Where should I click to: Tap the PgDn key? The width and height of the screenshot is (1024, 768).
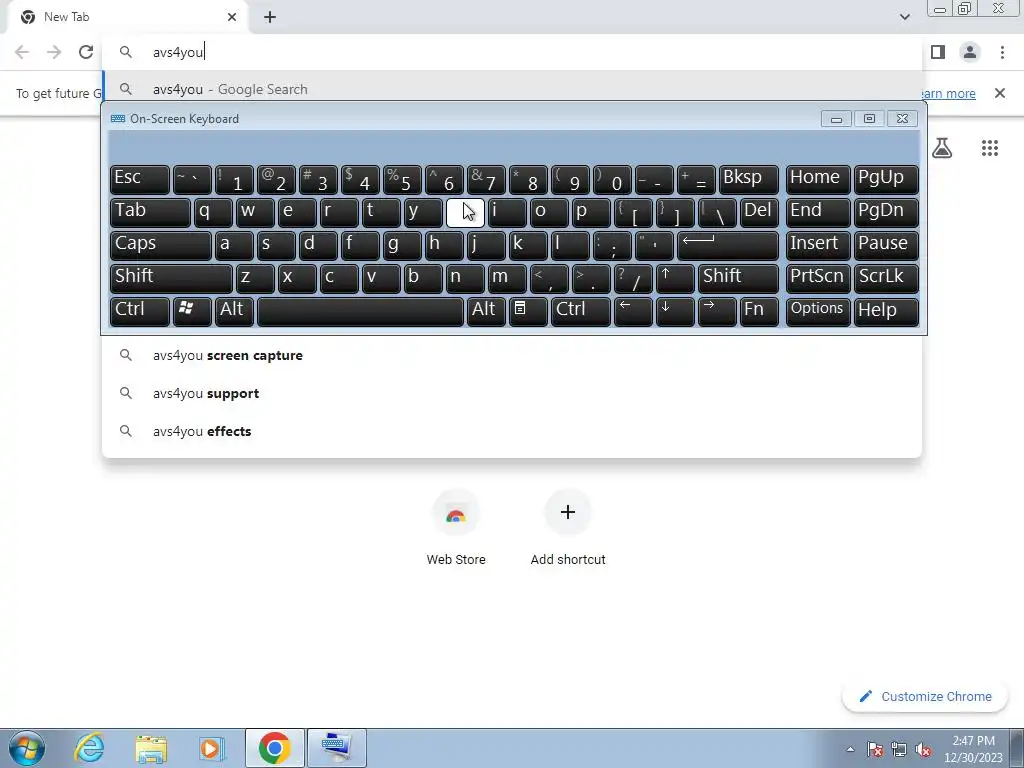[886, 212]
